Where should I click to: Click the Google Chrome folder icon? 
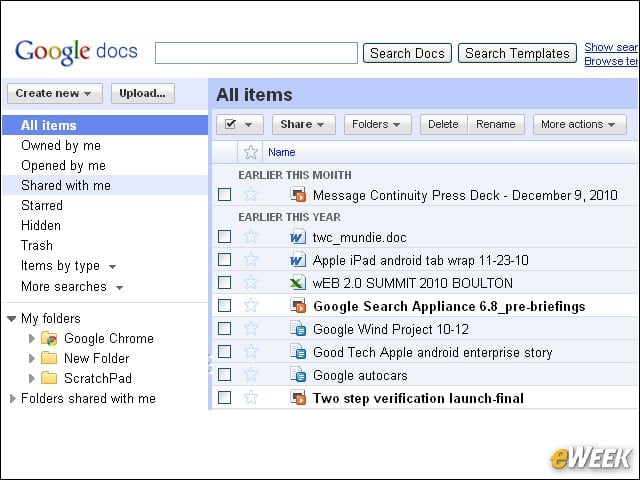click(x=49, y=338)
